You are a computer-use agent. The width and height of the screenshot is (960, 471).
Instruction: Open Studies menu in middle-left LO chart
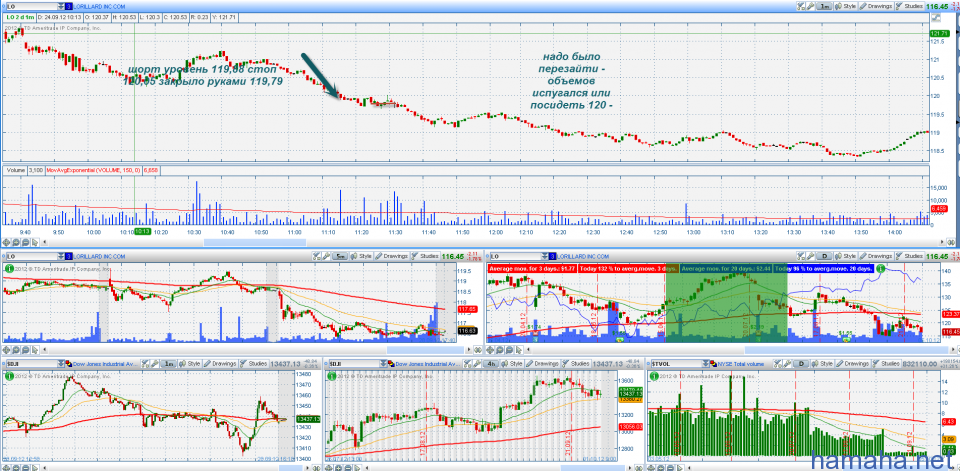point(424,256)
